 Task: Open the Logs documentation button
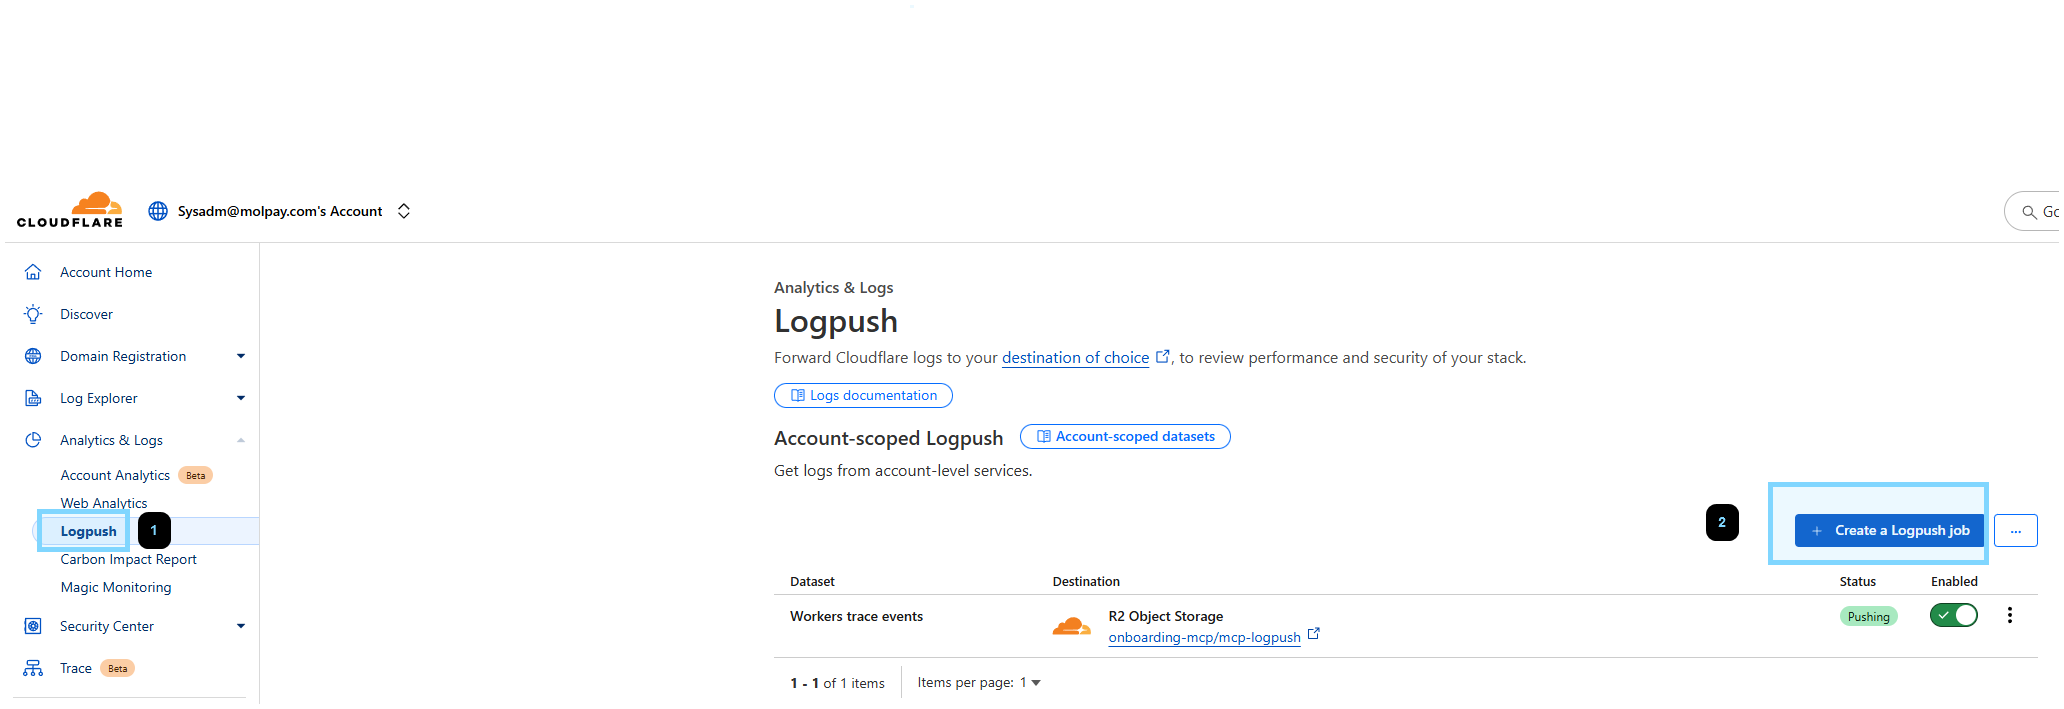coord(863,395)
